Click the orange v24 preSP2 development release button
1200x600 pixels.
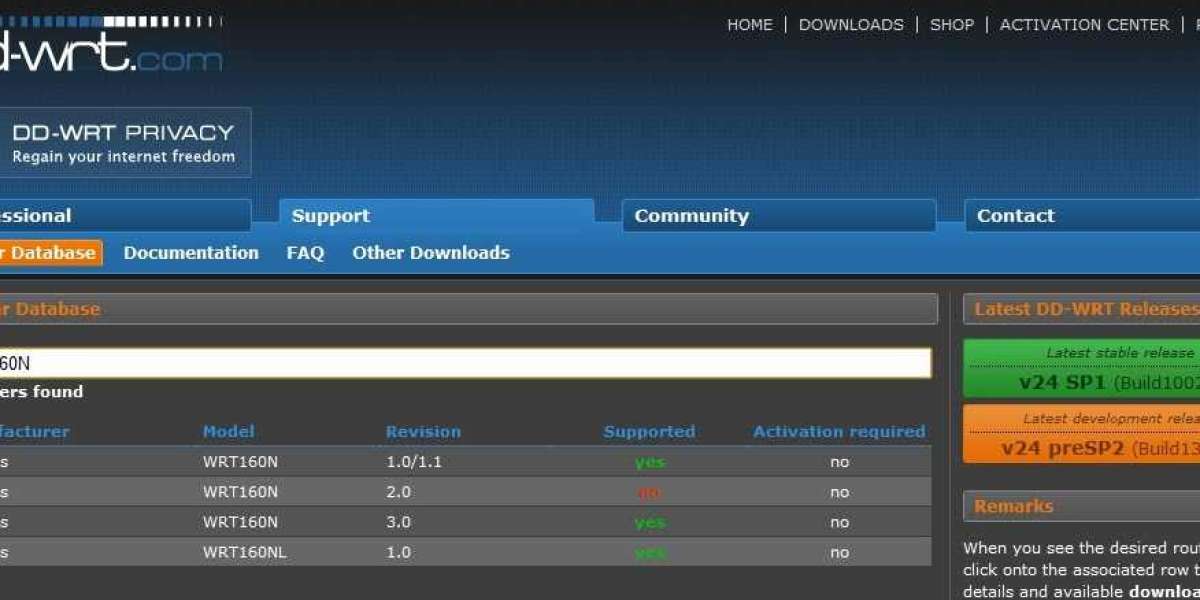coord(1081,435)
